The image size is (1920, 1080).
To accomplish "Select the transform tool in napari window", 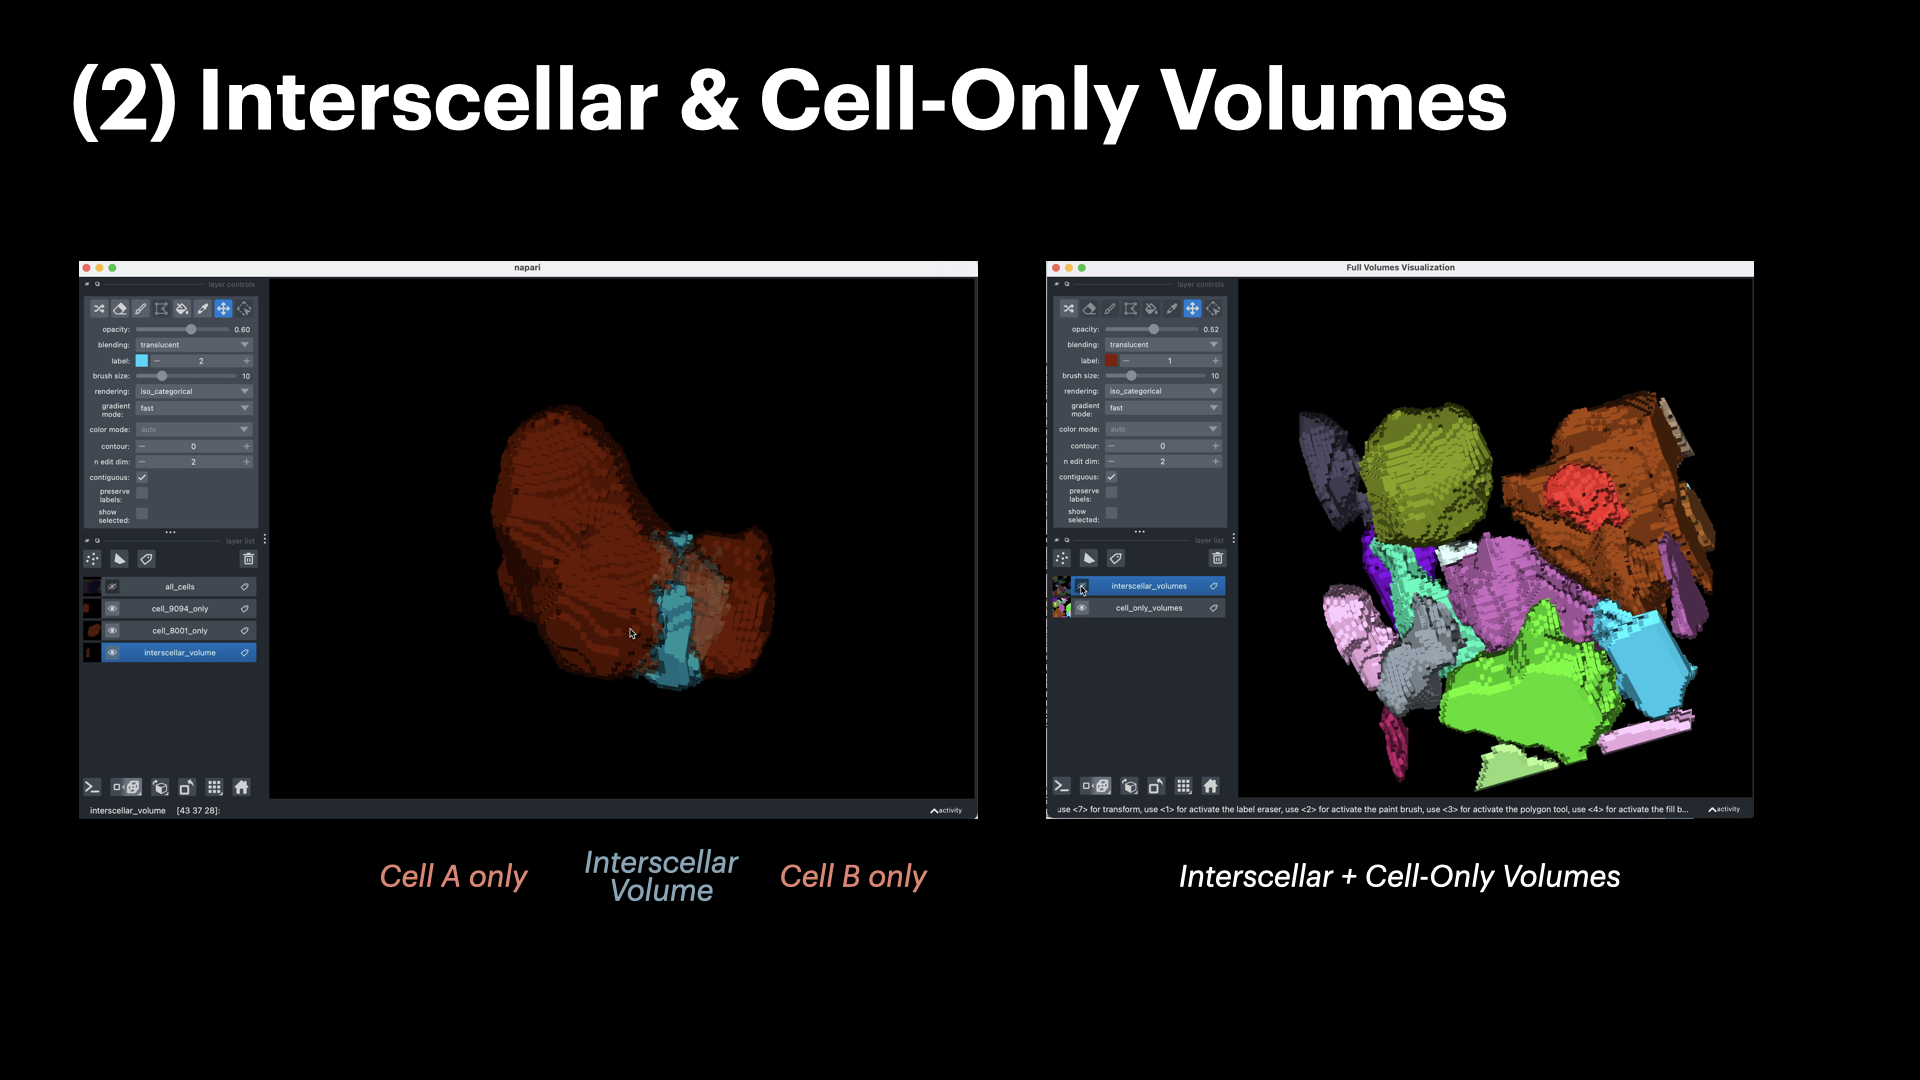I will (245, 309).
